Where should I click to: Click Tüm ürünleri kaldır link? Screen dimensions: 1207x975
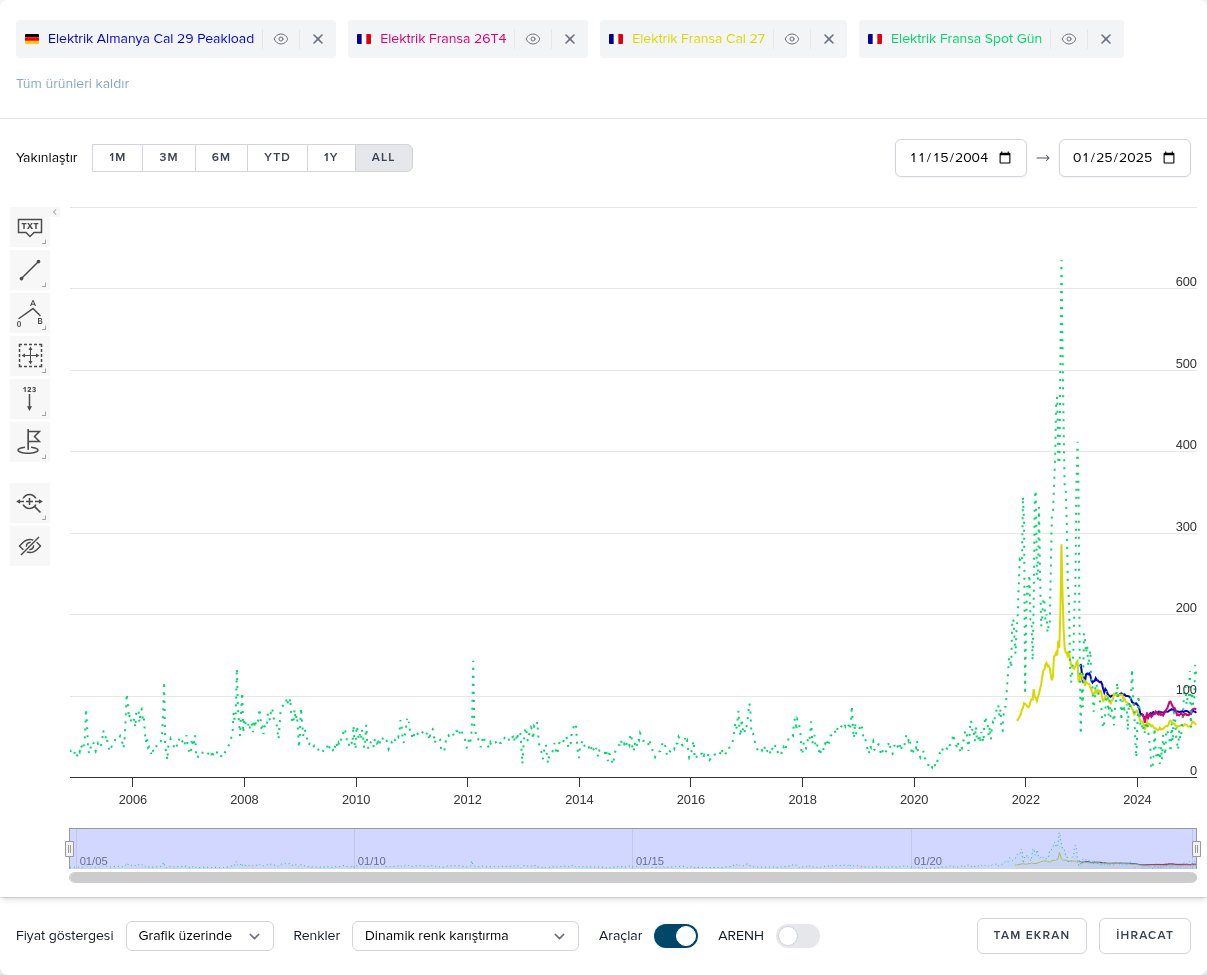click(x=72, y=84)
